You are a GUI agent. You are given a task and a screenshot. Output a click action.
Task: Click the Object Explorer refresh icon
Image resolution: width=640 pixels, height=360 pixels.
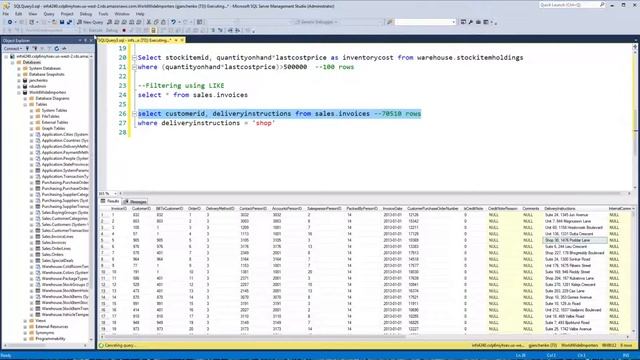tap(57, 49)
